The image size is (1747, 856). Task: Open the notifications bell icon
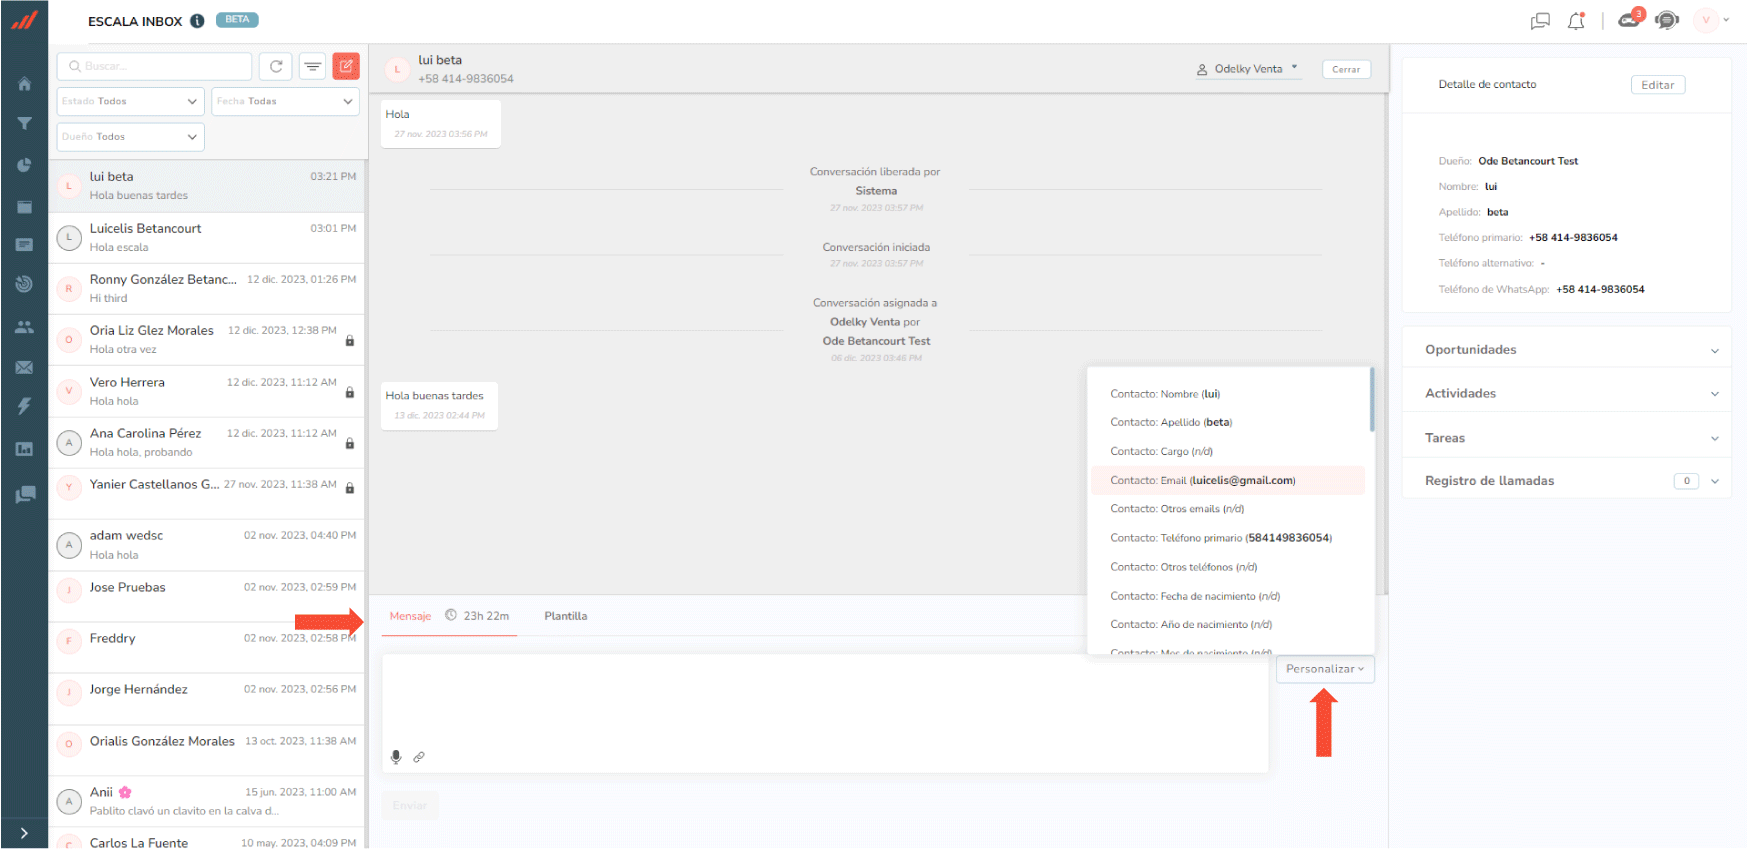[x=1576, y=21]
